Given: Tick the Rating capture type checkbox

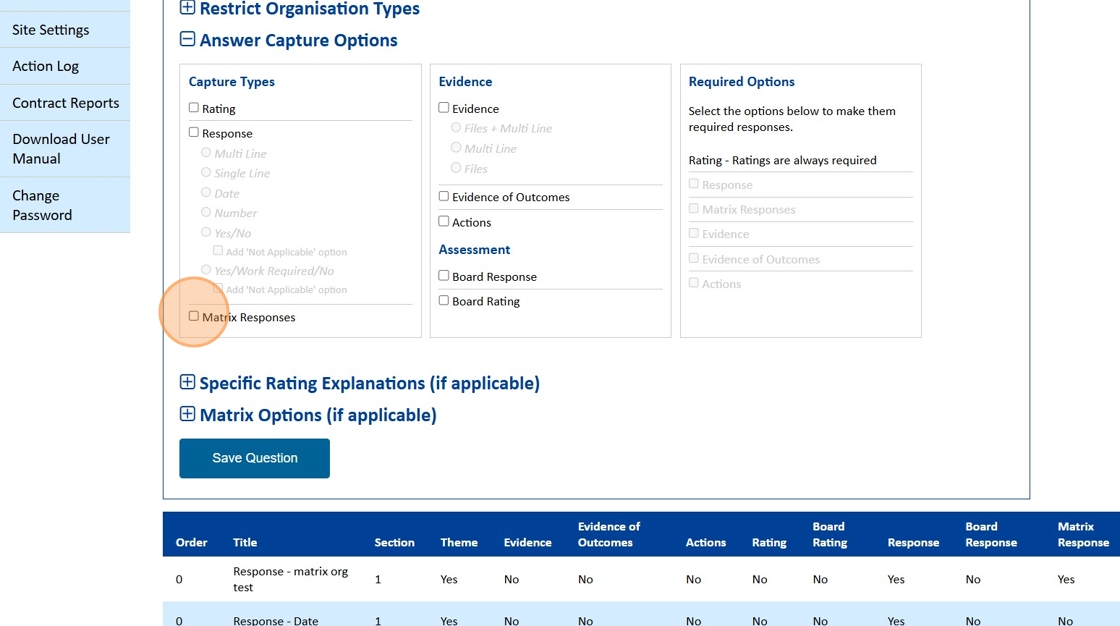Looking at the screenshot, I should pos(194,108).
